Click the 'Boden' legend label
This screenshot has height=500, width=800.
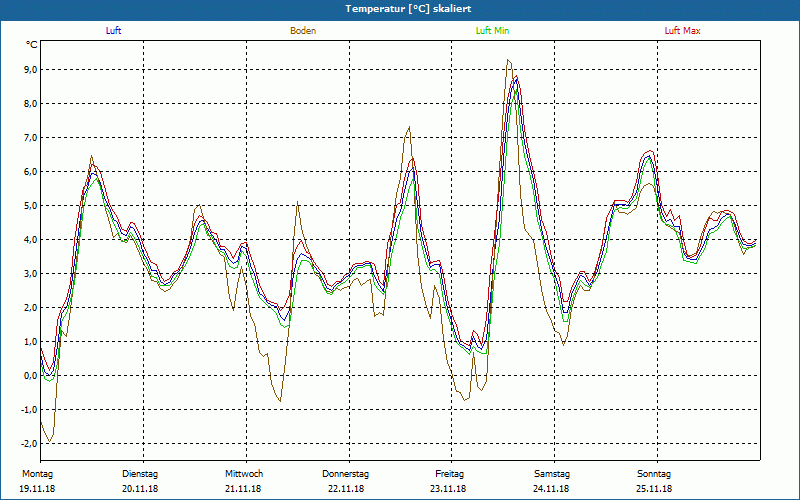(303, 31)
